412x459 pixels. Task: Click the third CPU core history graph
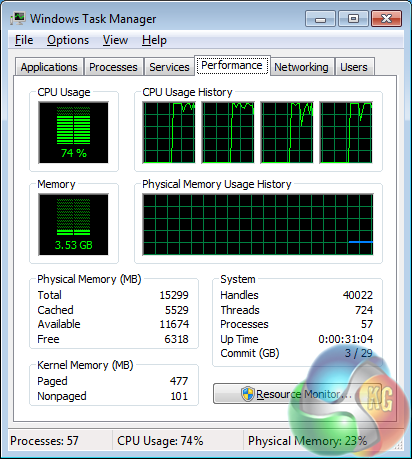pos(287,132)
